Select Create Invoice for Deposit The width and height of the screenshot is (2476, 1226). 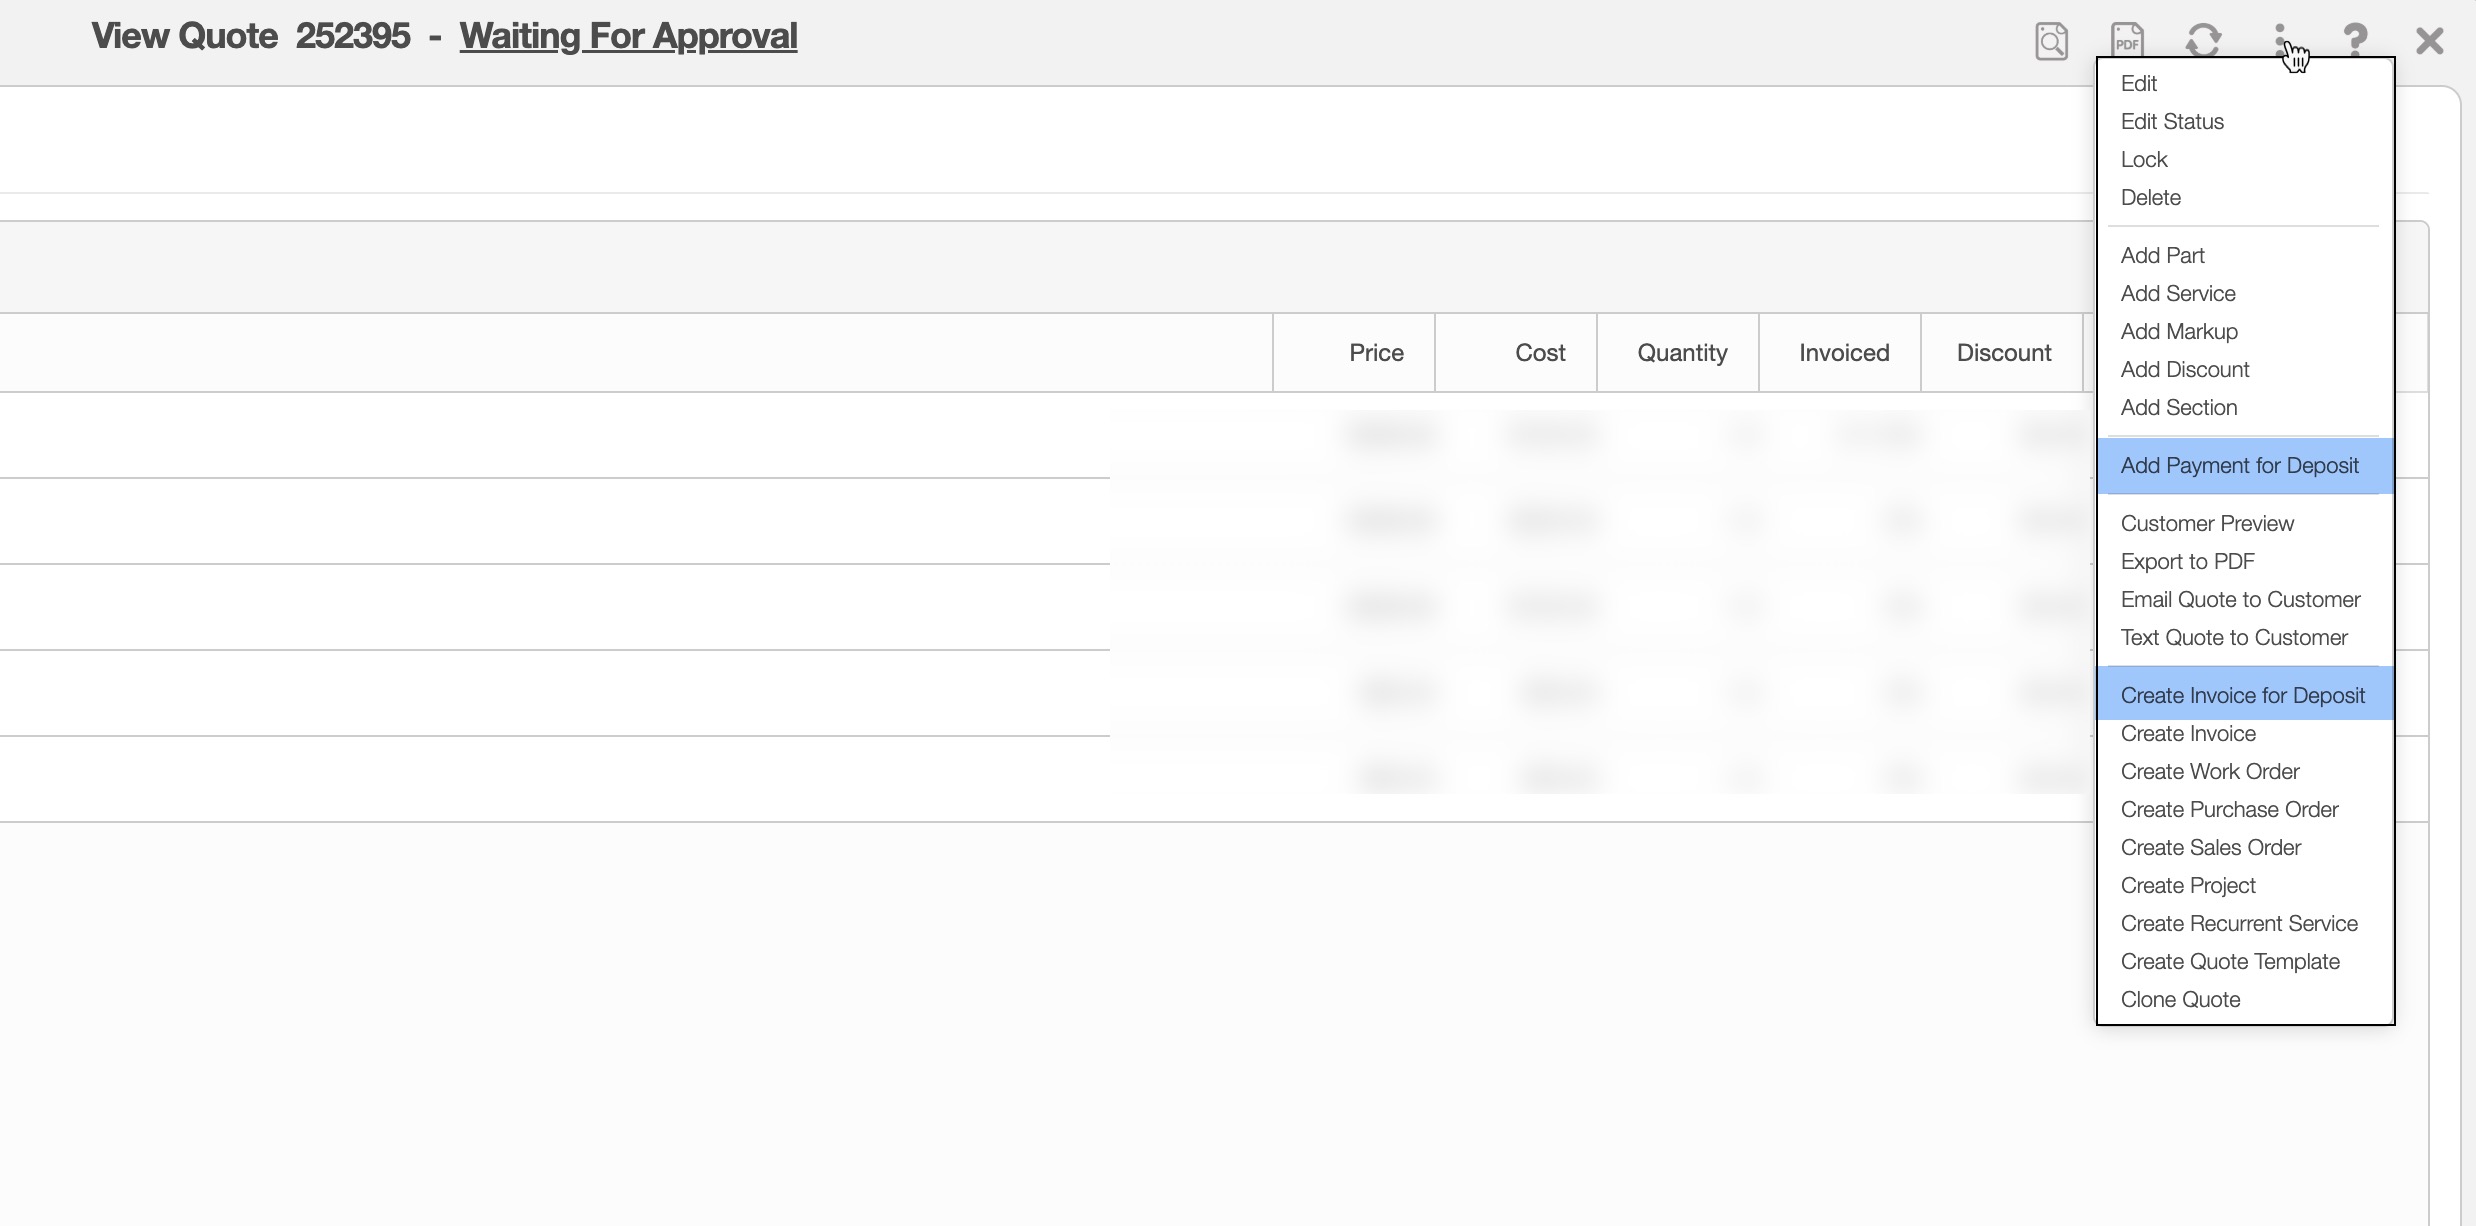tap(2242, 696)
